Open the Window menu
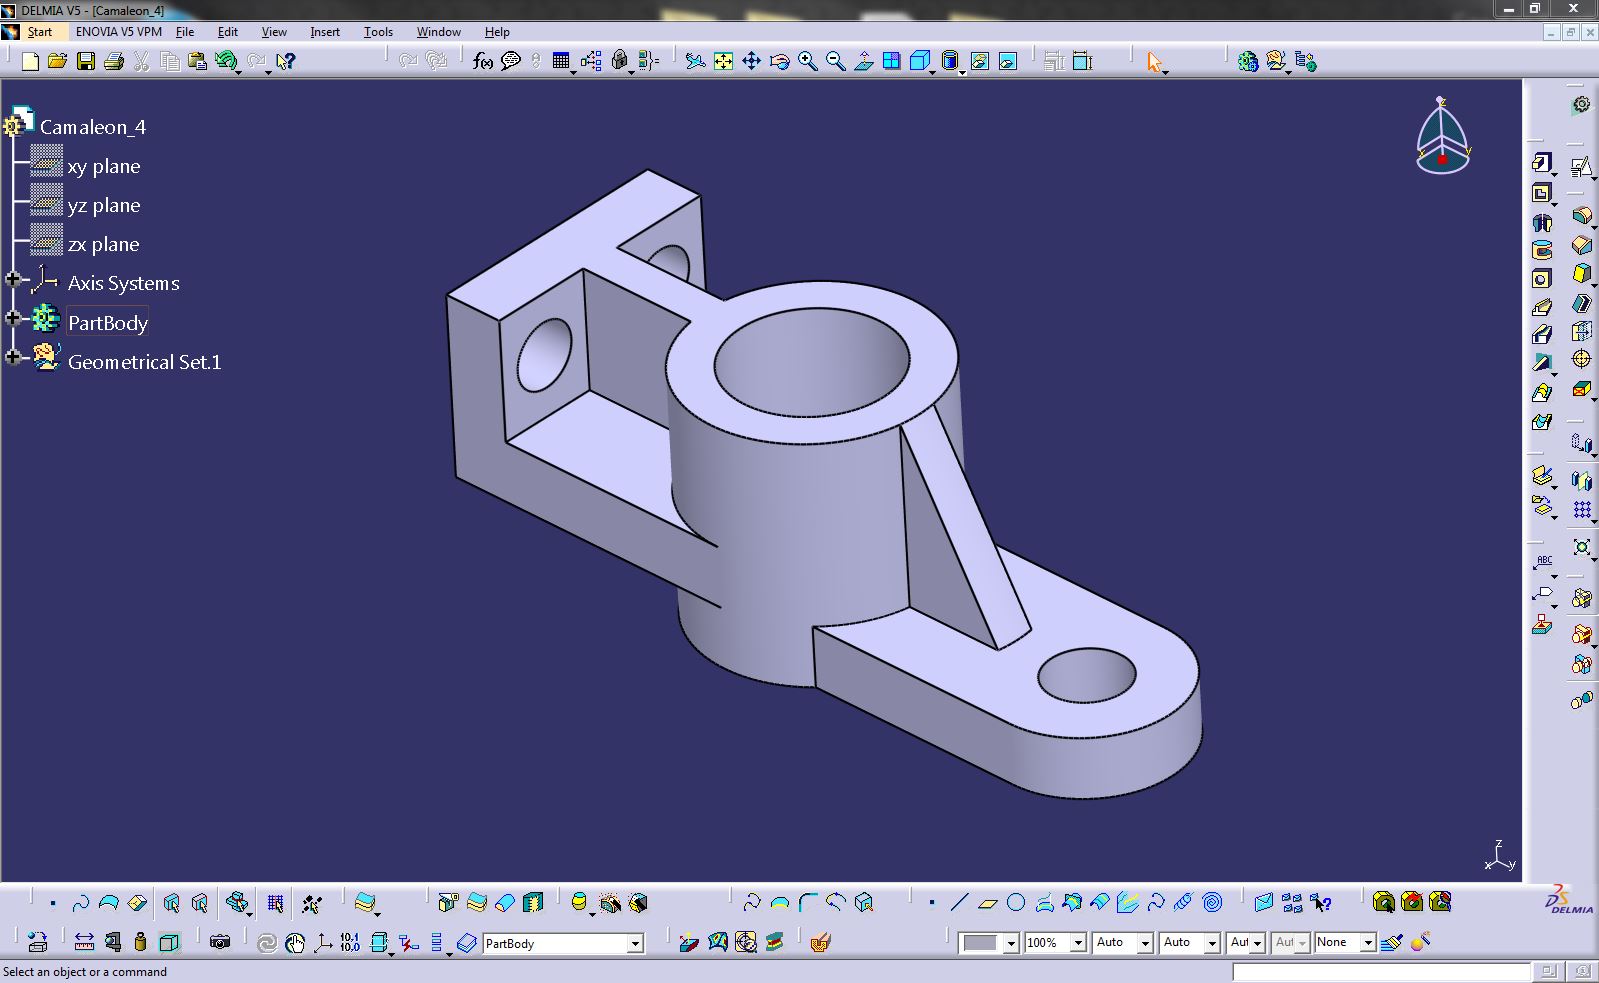Viewport: 1599px width, 983px height. coord(438,32)
